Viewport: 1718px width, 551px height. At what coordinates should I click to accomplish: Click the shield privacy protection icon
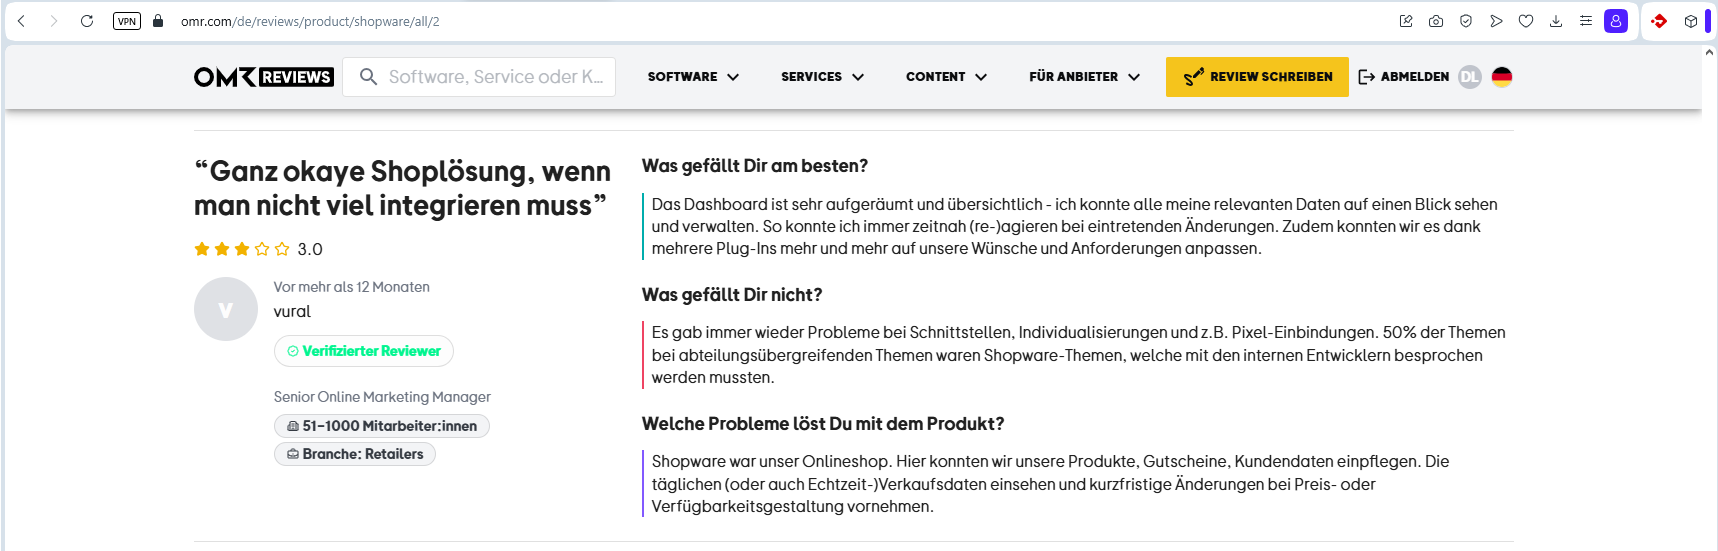pos(1466,21)
